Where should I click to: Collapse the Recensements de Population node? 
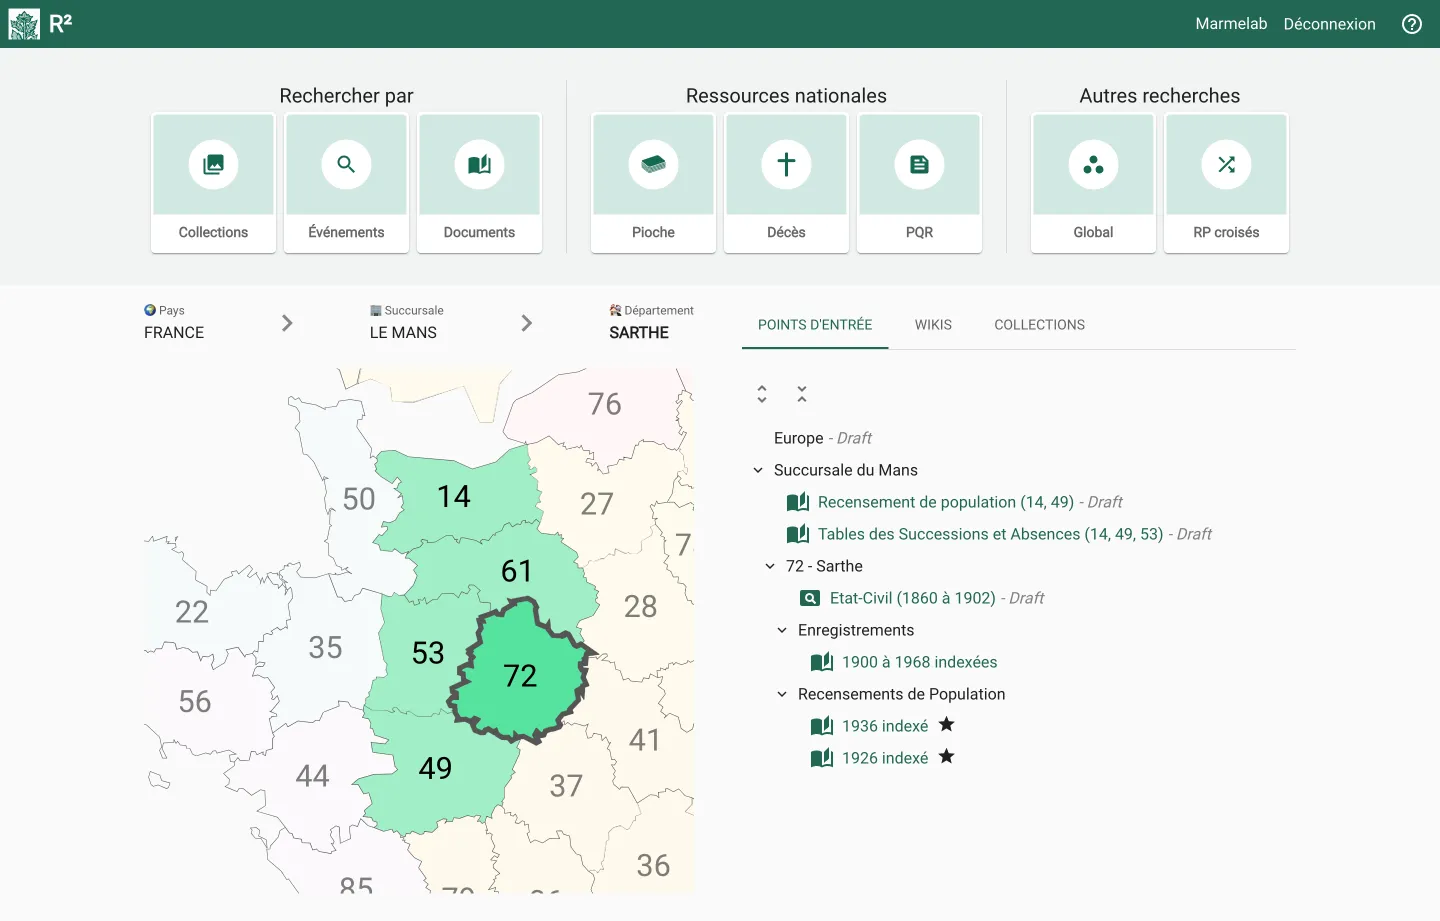(x=782, y=694)
